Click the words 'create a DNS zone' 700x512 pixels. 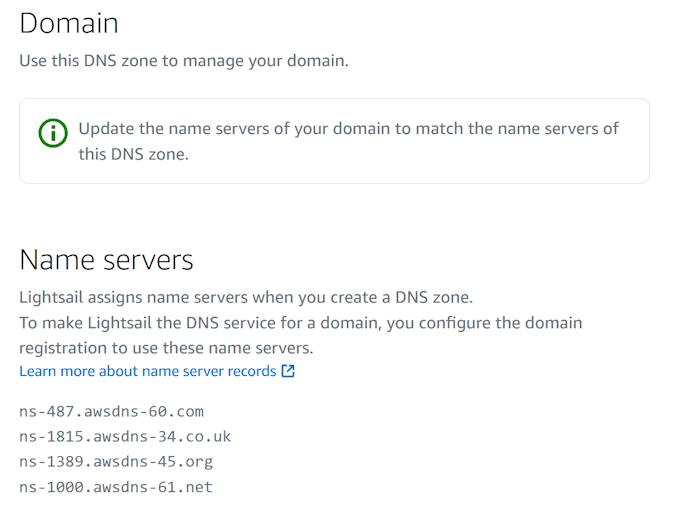point(409,298)
